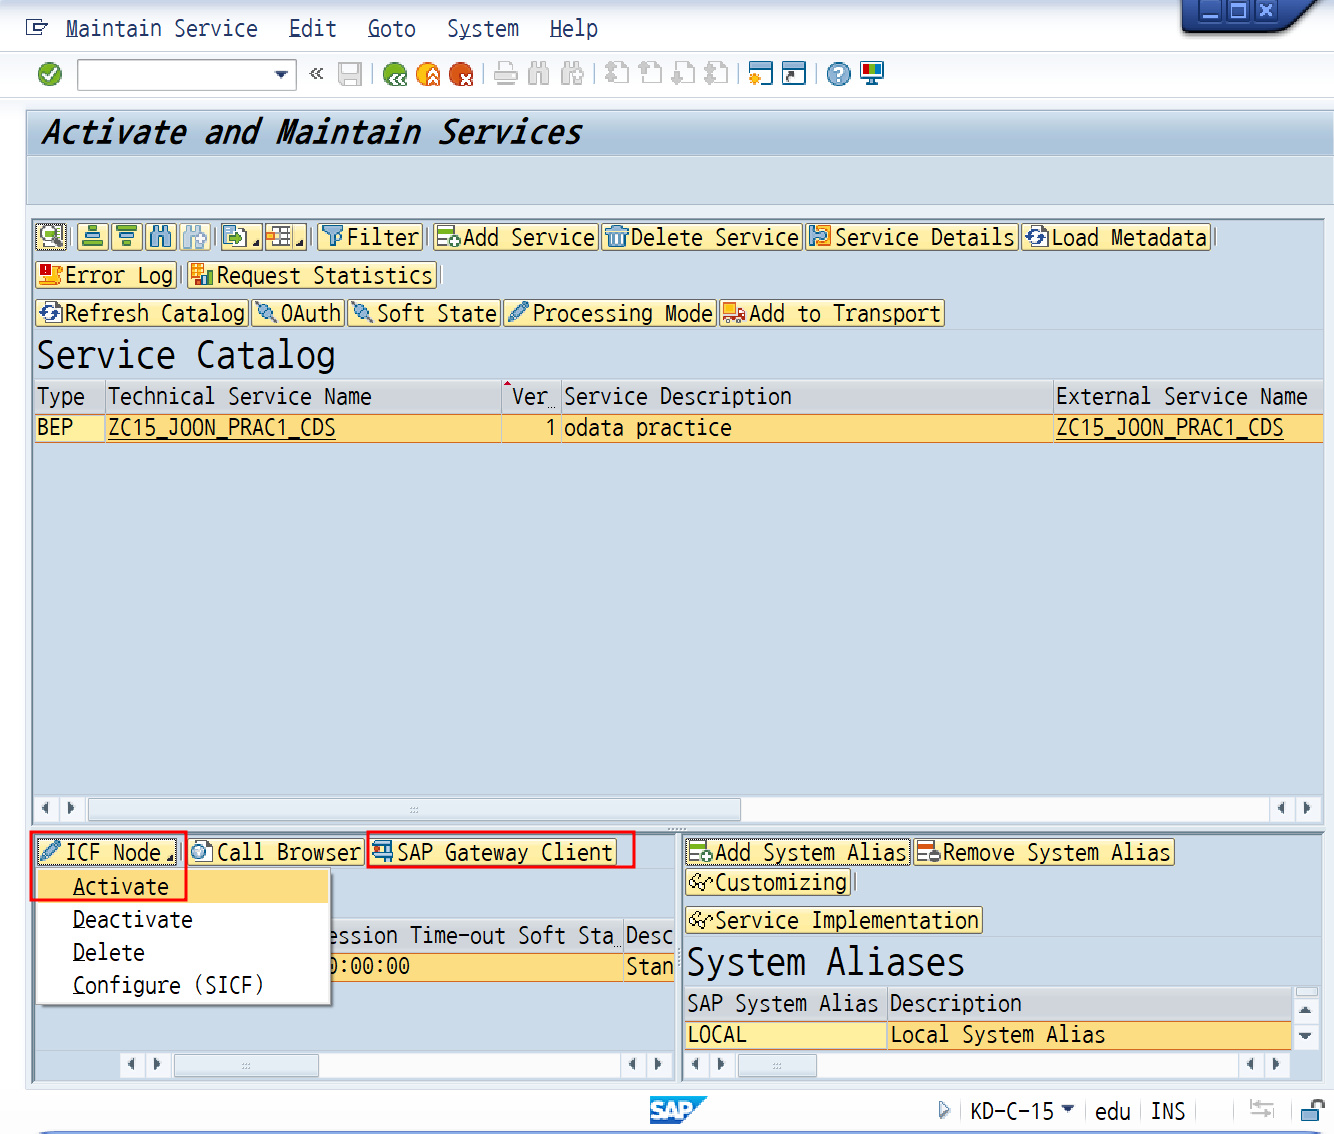This screenshot has height=1134, width=1334.
Task: Click the Help question mark icon
Action: 839,74
